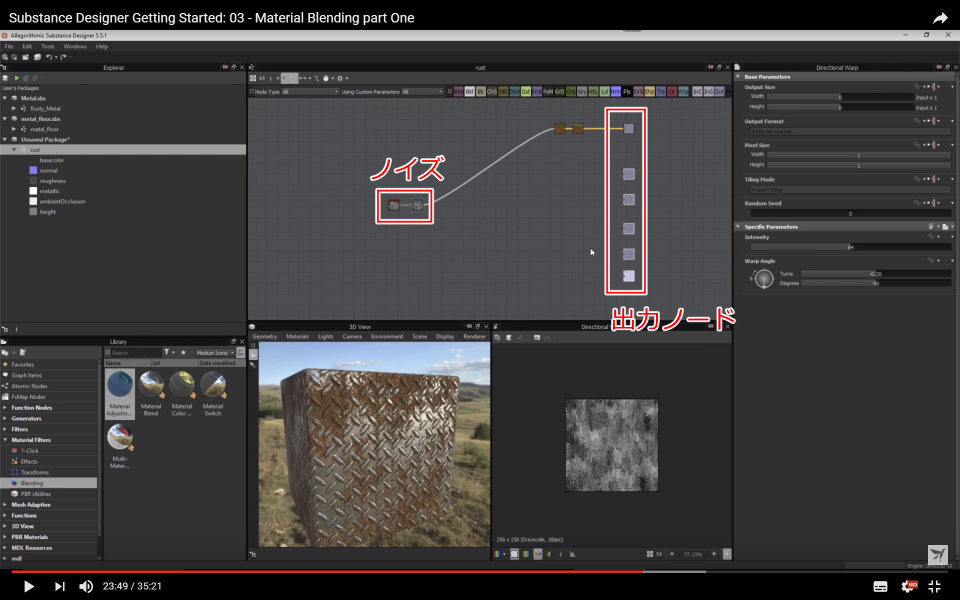Collapse the Metal.sbs package
This screenshot has width=960, height=600.
(6, 98)
